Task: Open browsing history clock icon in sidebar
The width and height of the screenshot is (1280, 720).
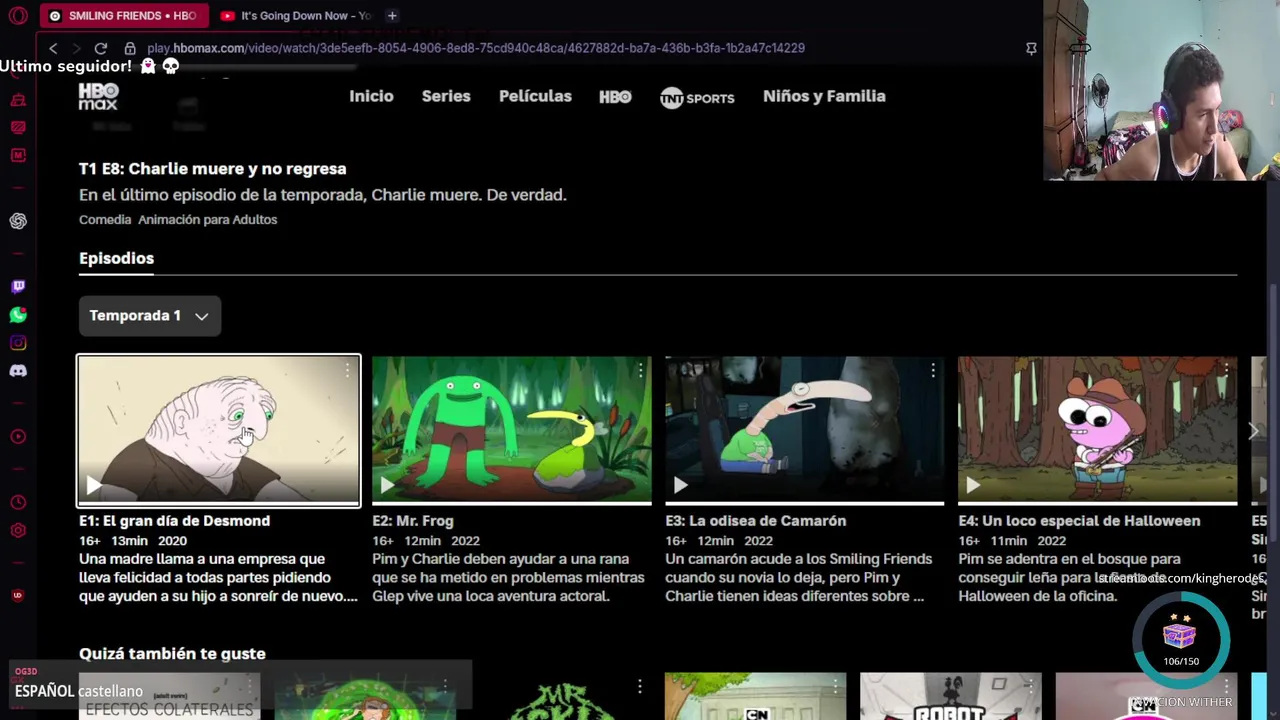Action: pyautogui.click(x=18, y=503)
